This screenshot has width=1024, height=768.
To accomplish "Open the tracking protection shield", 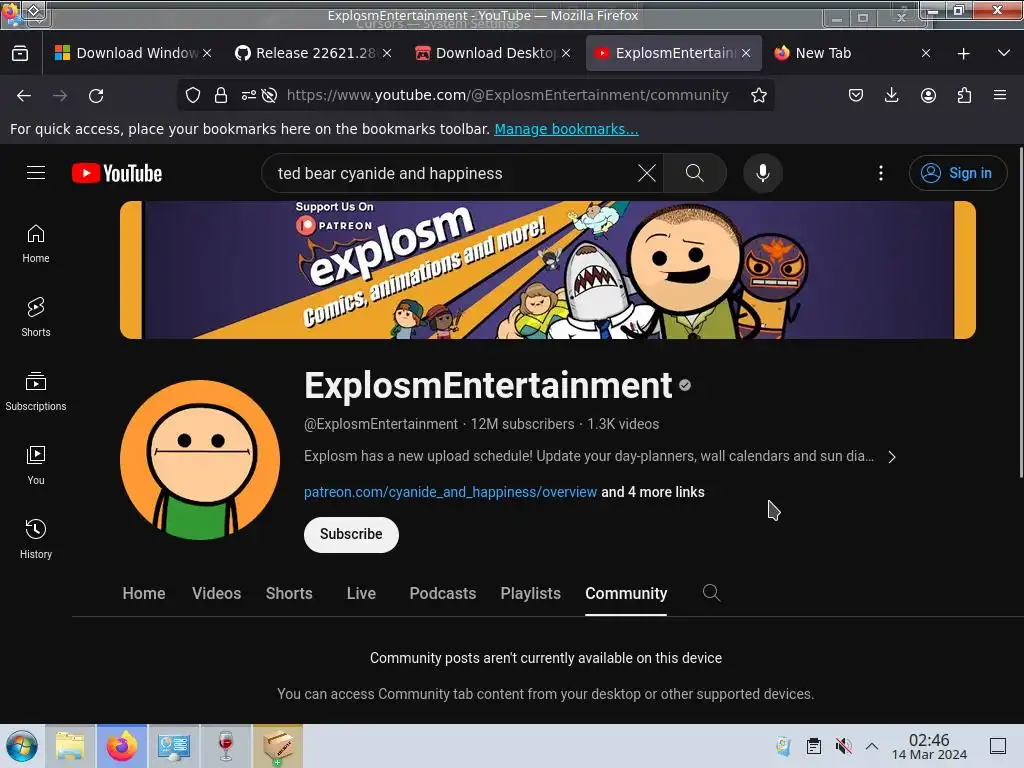I will pos(193,95).
